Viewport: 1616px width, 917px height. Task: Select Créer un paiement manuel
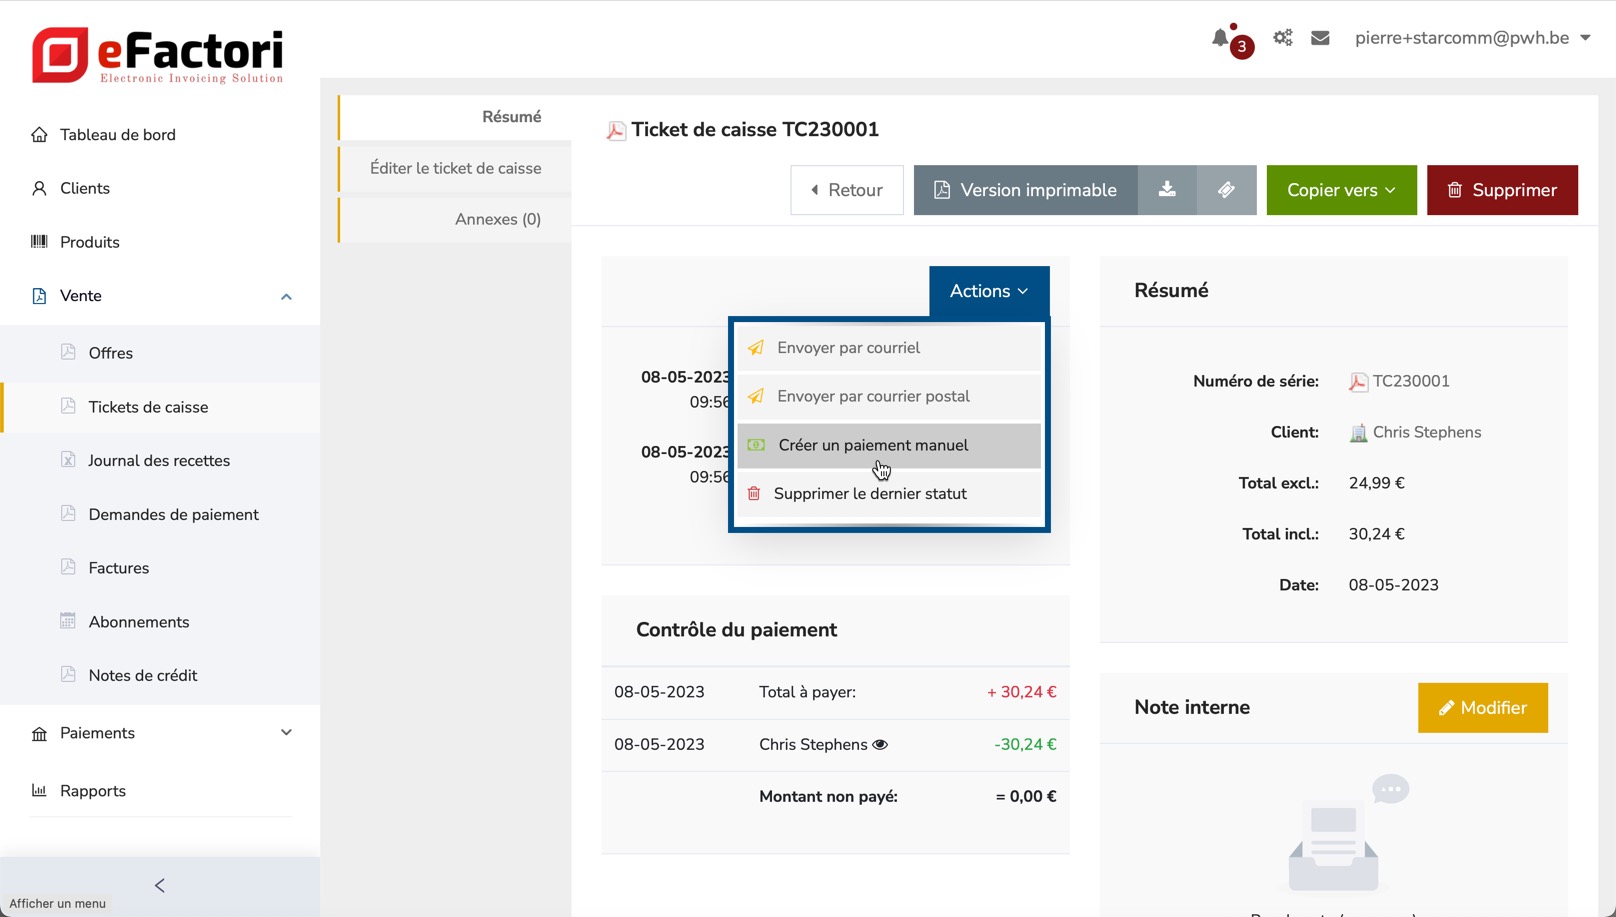click(872, 445)
